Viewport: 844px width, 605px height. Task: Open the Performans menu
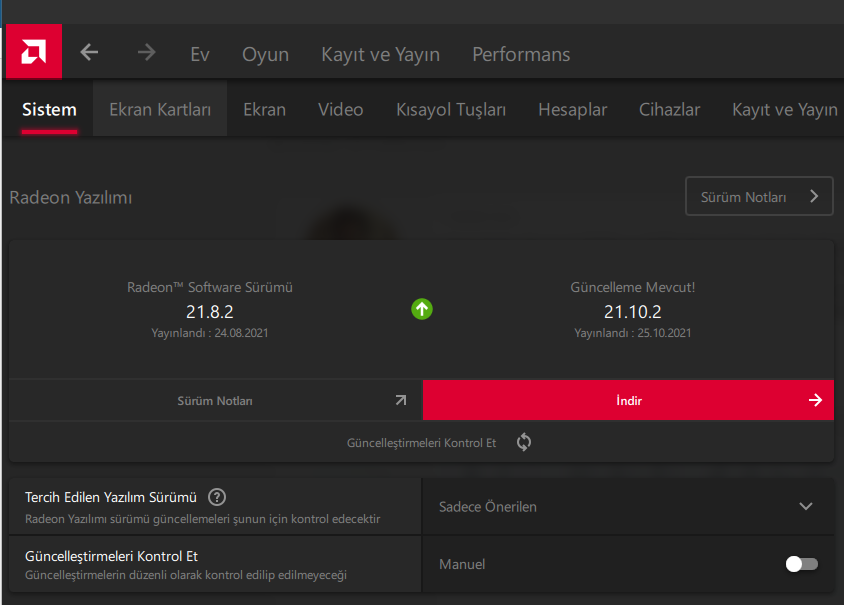point(521,54)
